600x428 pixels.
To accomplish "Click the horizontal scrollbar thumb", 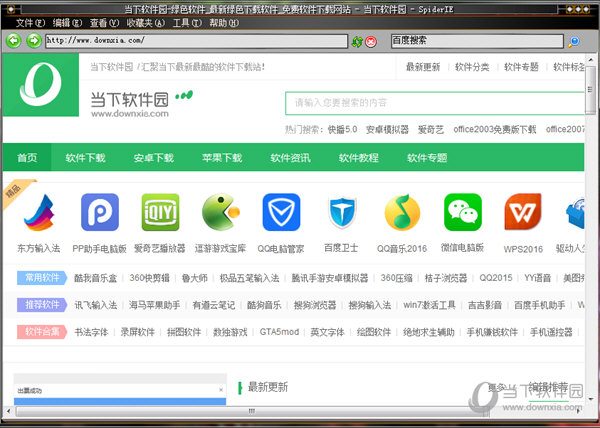I will (x=253, y=412).
